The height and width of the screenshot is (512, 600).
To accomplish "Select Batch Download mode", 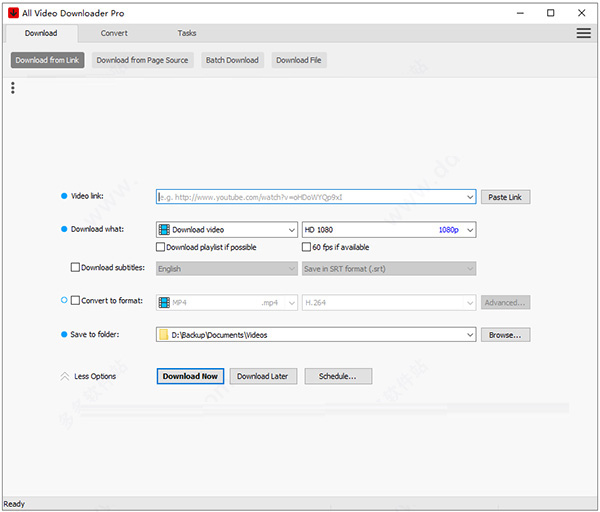I will point(232,60).
